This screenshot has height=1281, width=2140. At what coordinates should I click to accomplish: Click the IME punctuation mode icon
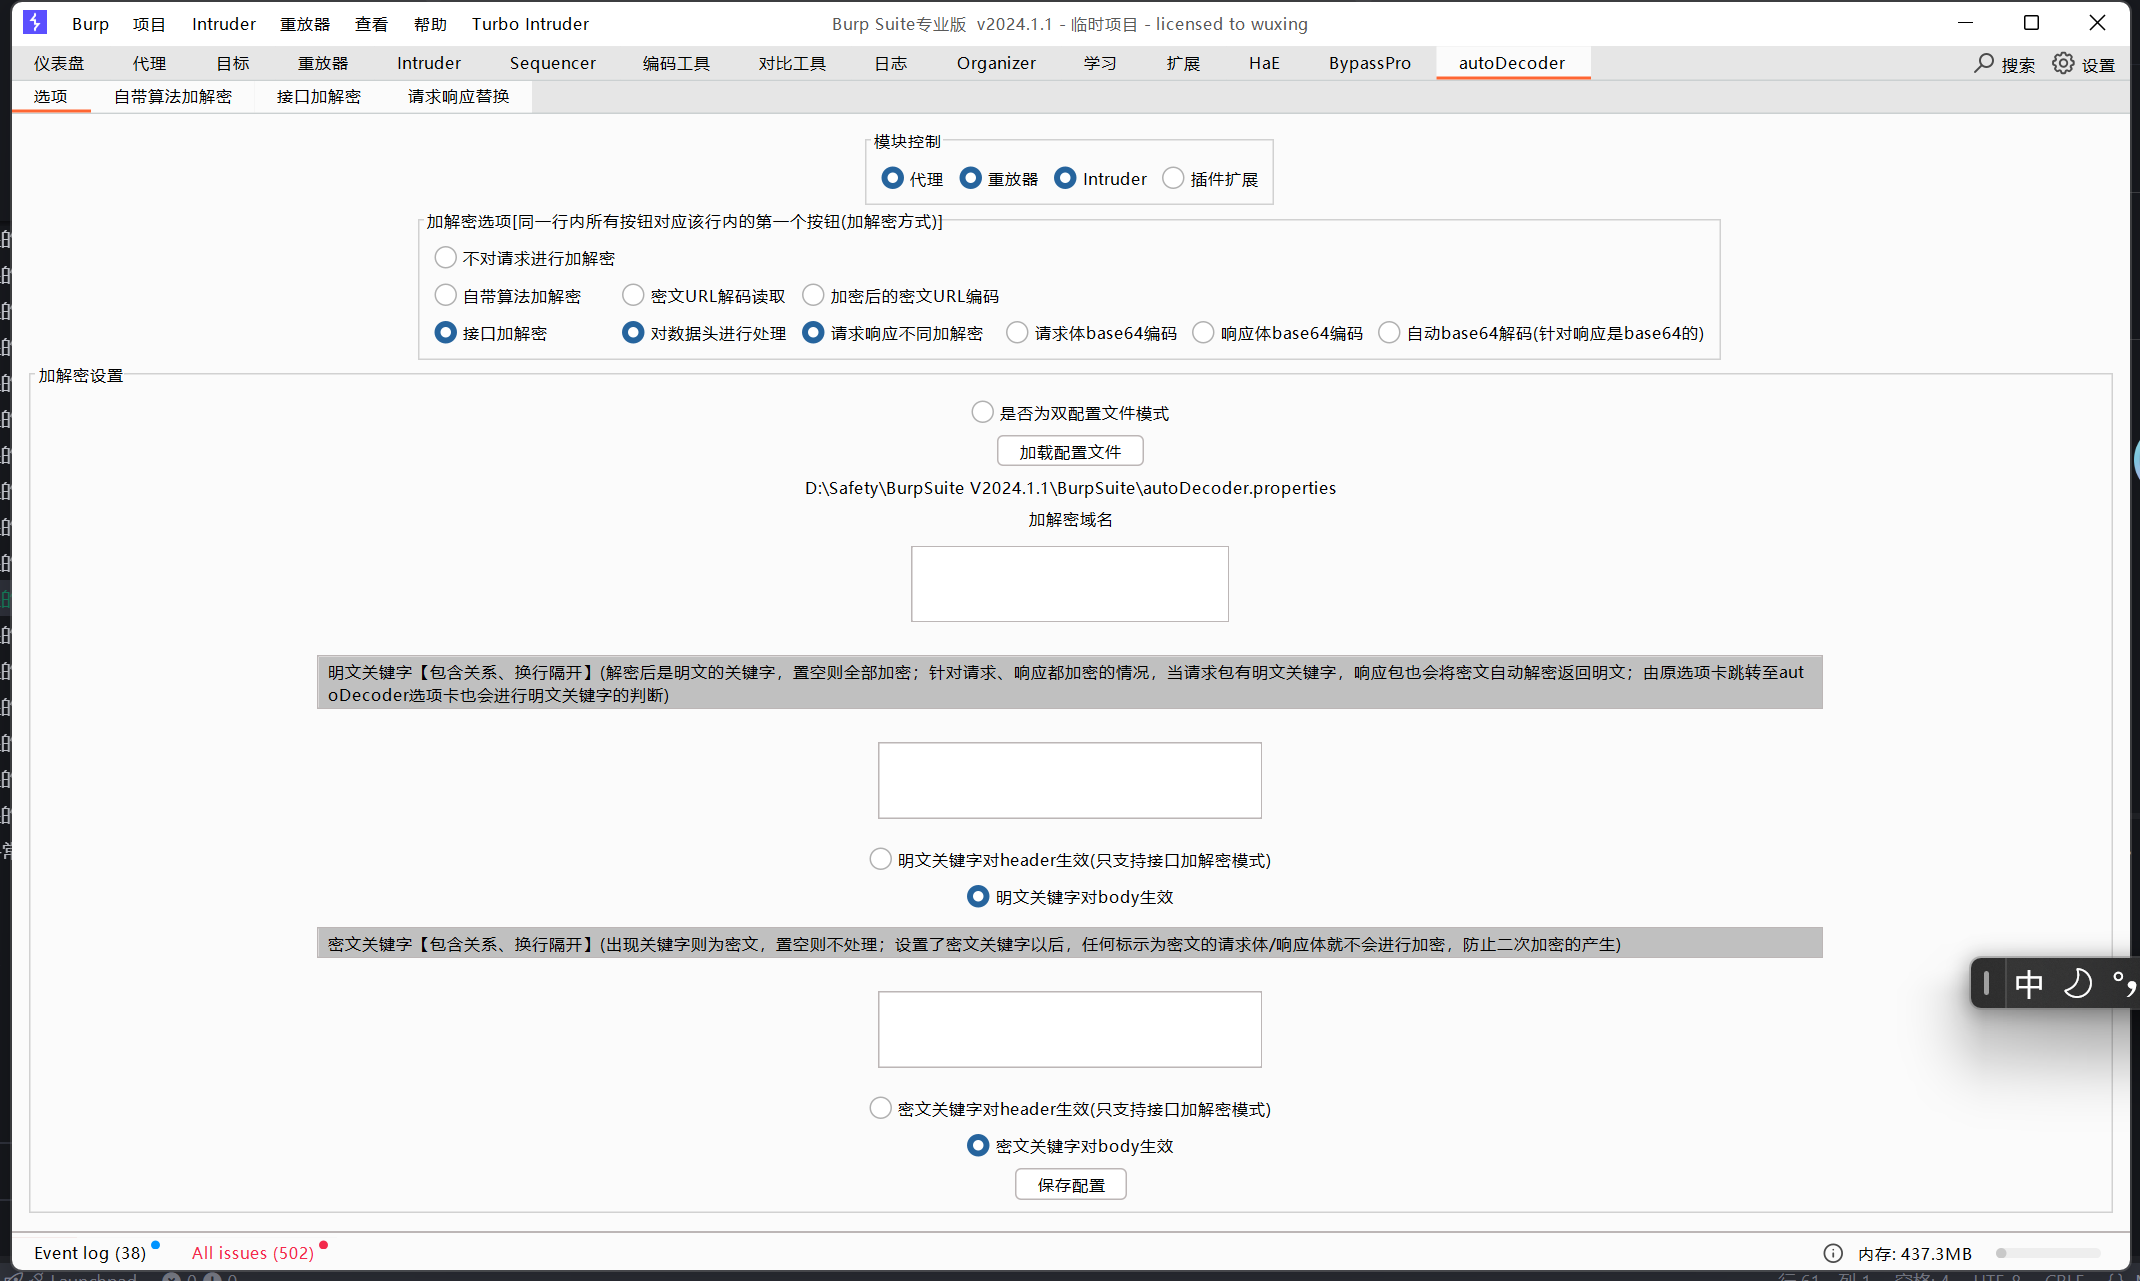tap(2124, 984)
